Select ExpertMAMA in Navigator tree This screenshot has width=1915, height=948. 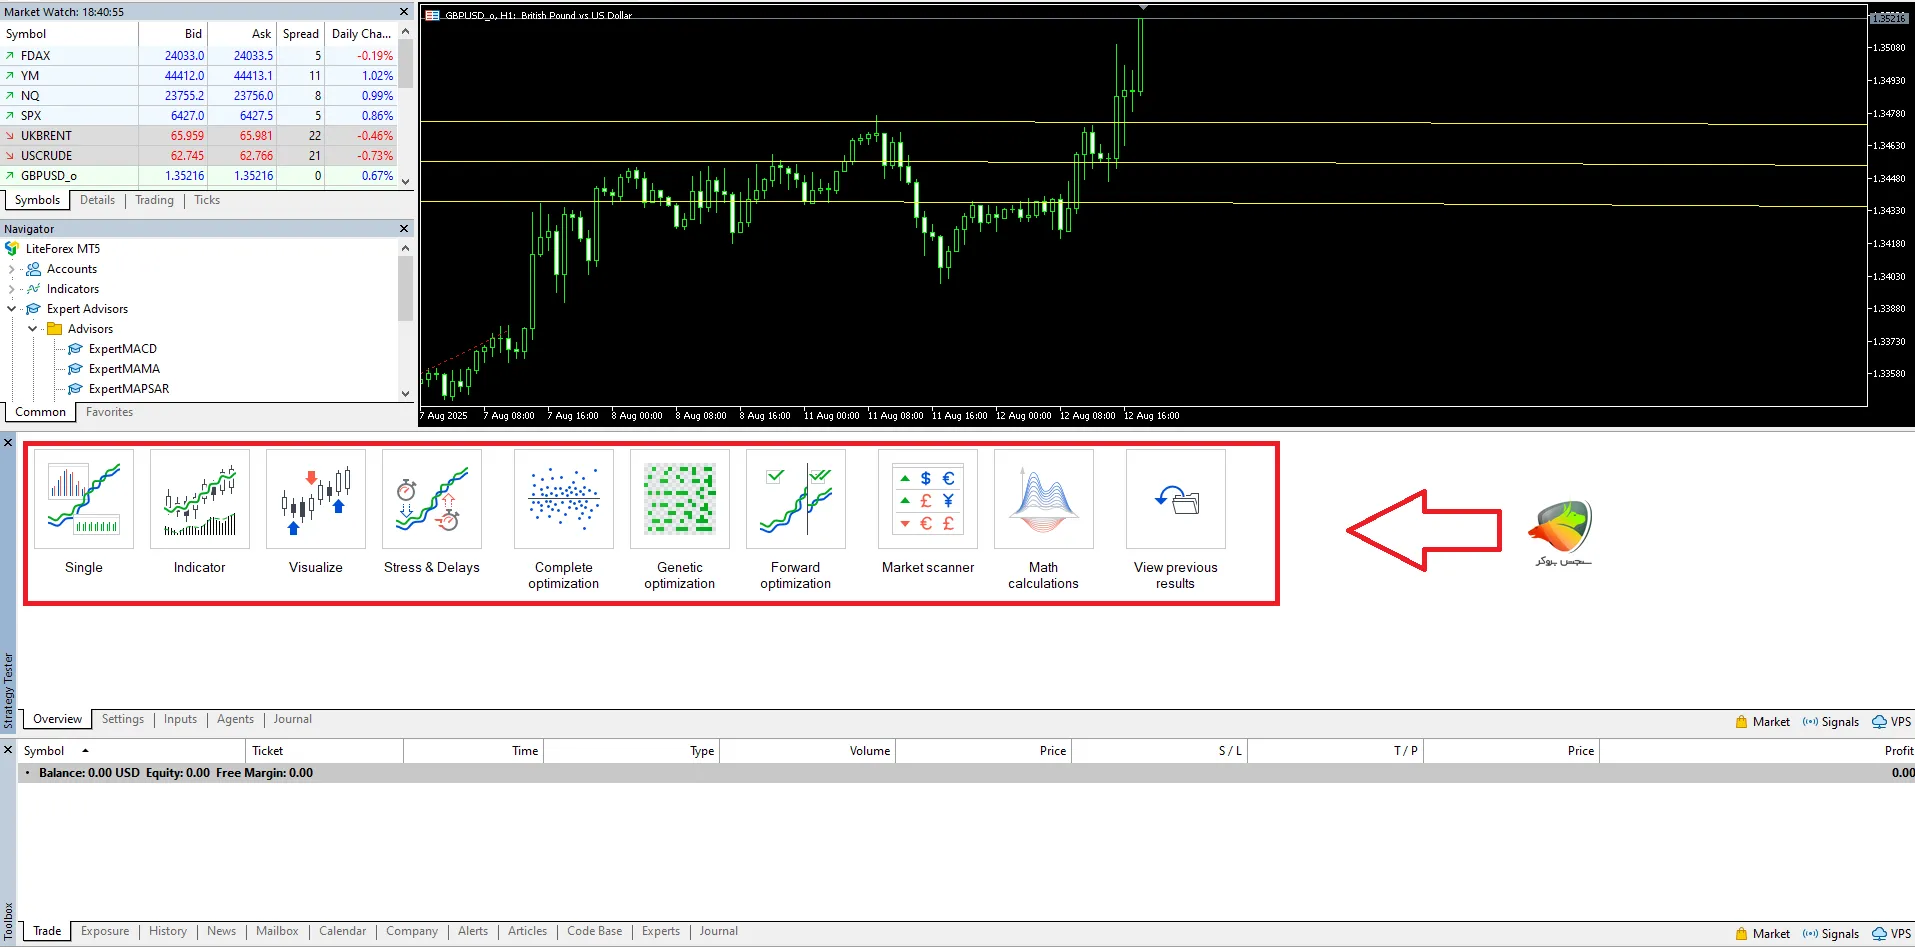coord(124,369)
